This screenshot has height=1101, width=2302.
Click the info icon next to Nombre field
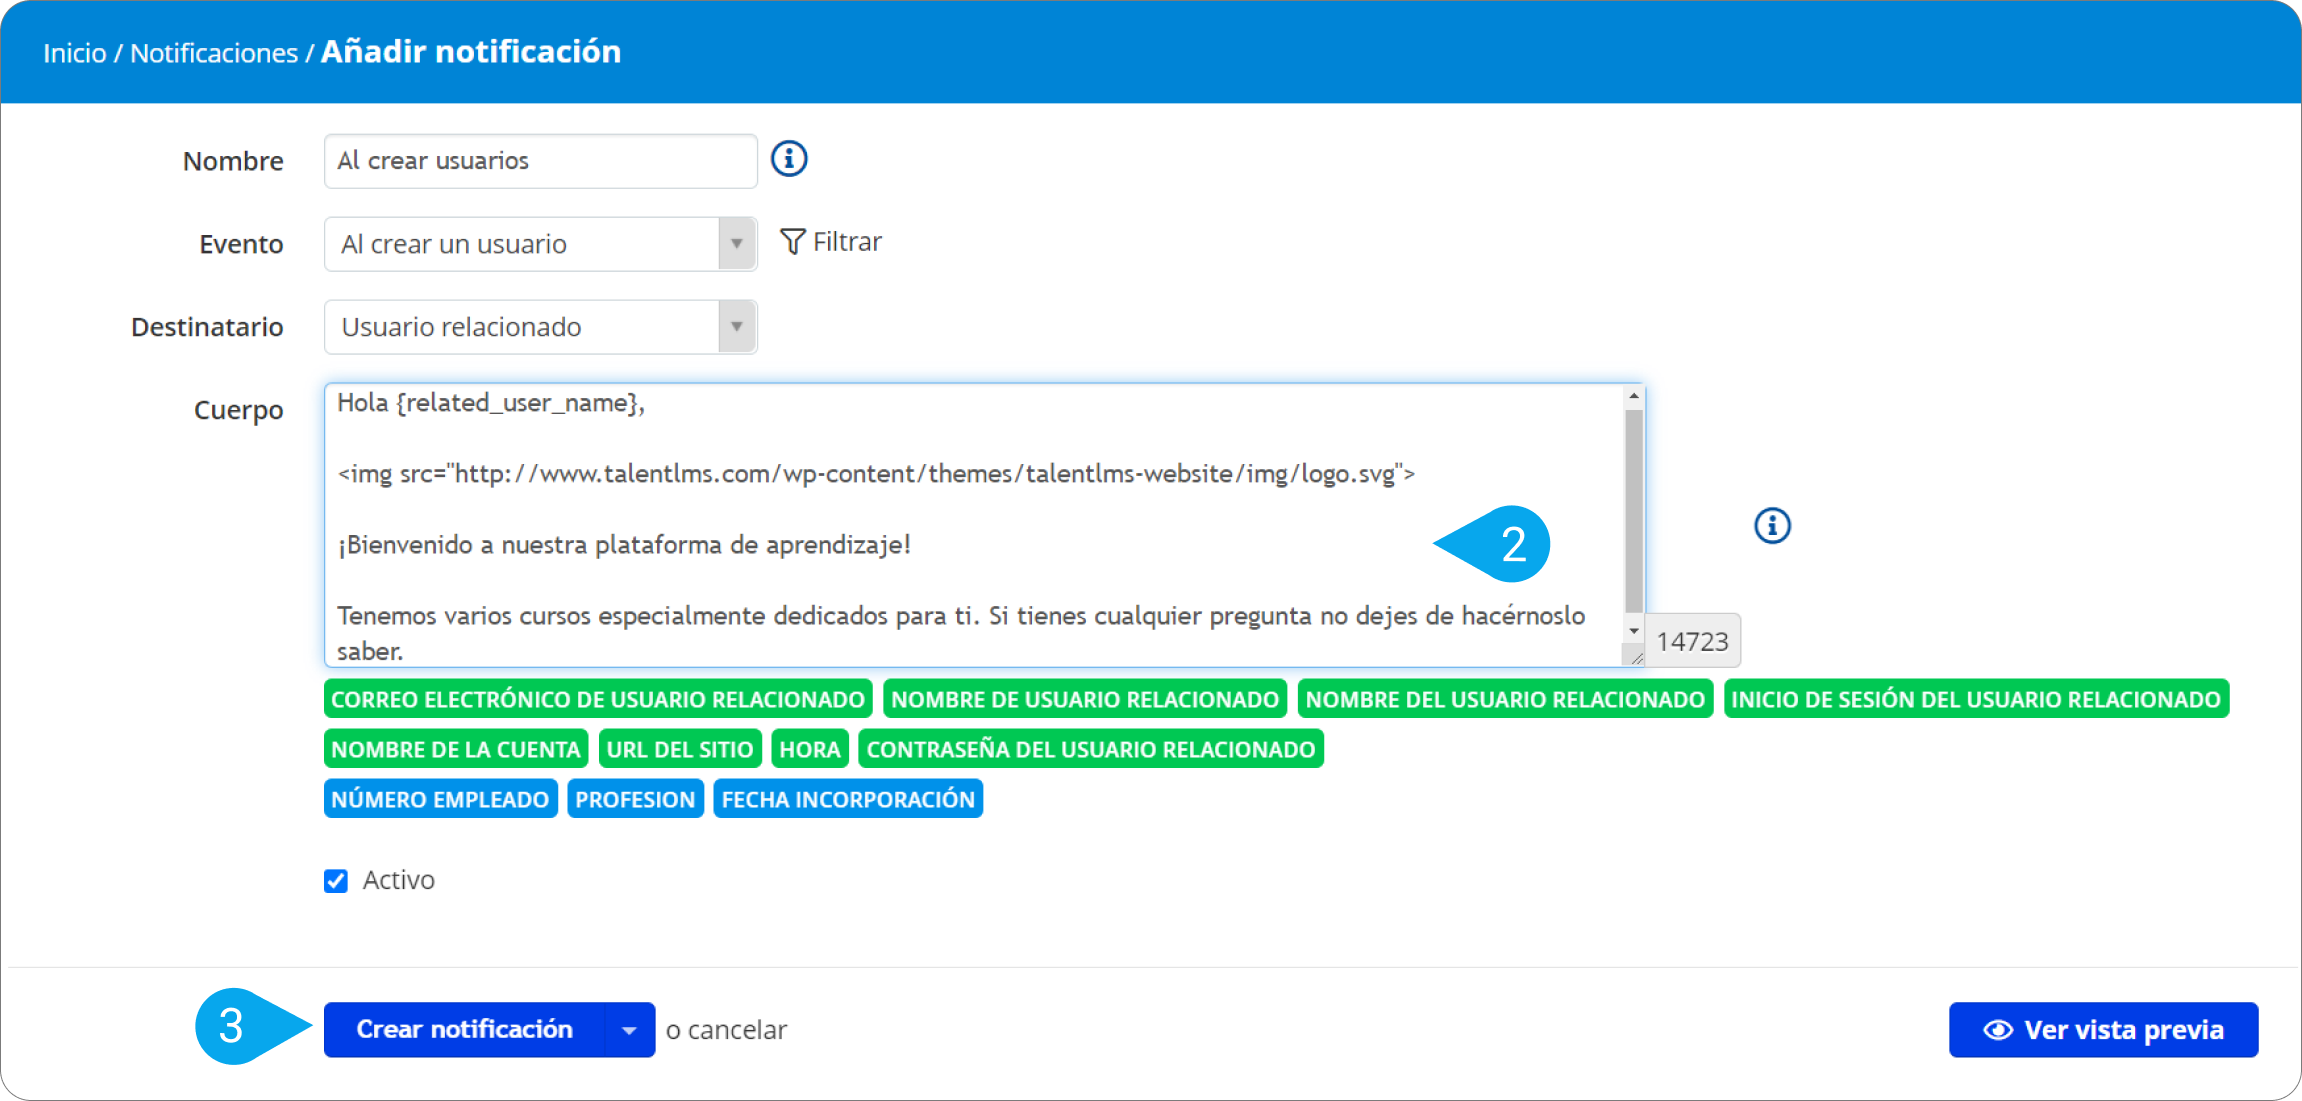[x=789, y=159]
